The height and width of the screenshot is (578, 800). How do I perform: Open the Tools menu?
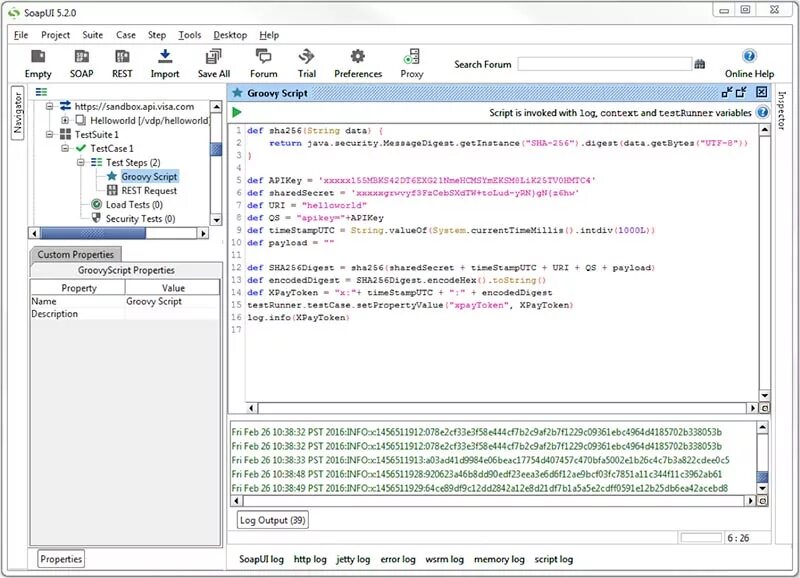(189, 35)
